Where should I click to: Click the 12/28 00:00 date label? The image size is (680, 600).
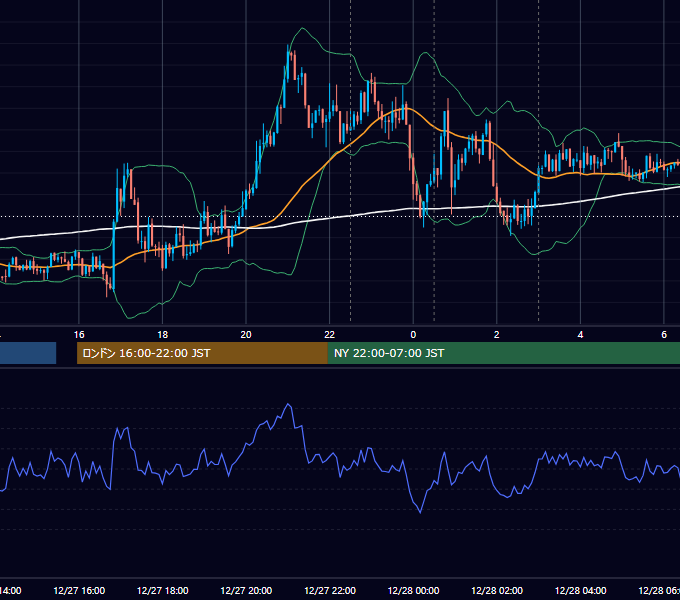coord(413,590)
